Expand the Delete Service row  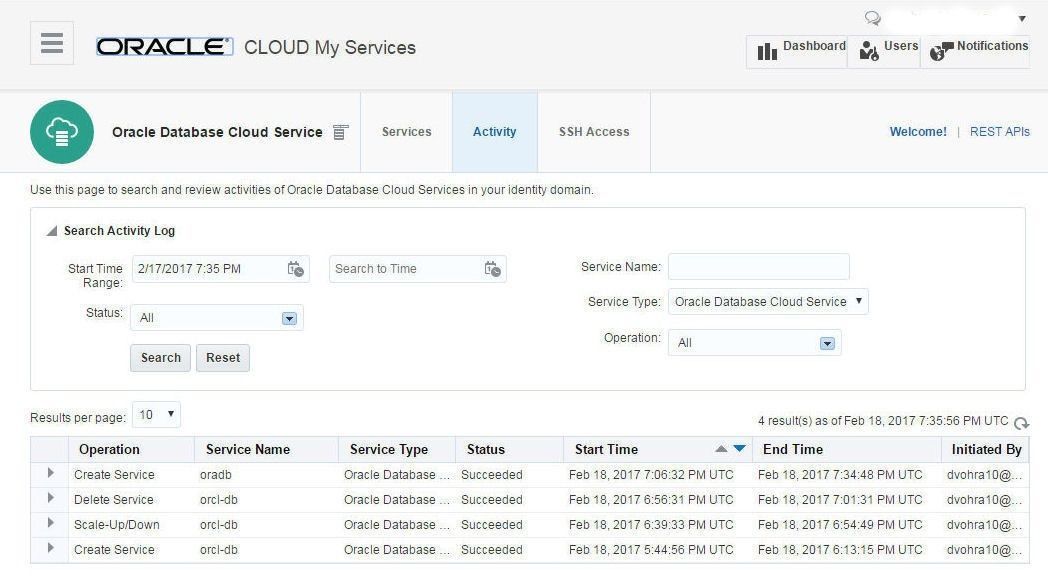50,498
